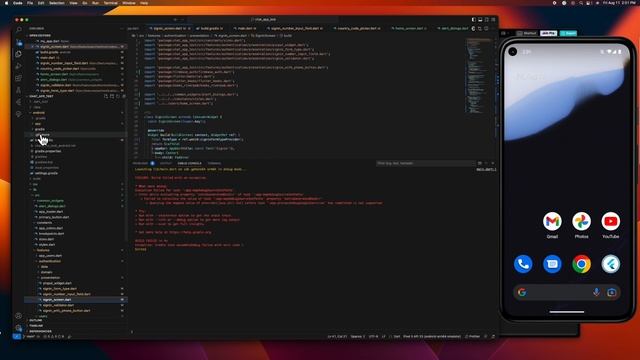Tap the Google search bar on the emulator
The width and height of the screenshot is (640, 360).
coord(567,292)
